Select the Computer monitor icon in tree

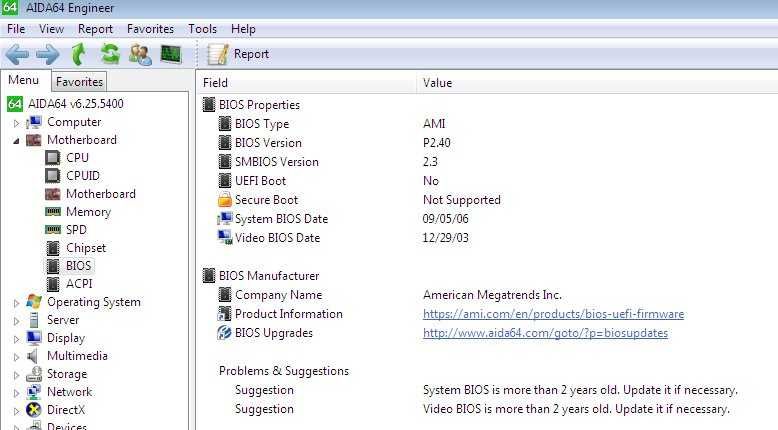34,122
